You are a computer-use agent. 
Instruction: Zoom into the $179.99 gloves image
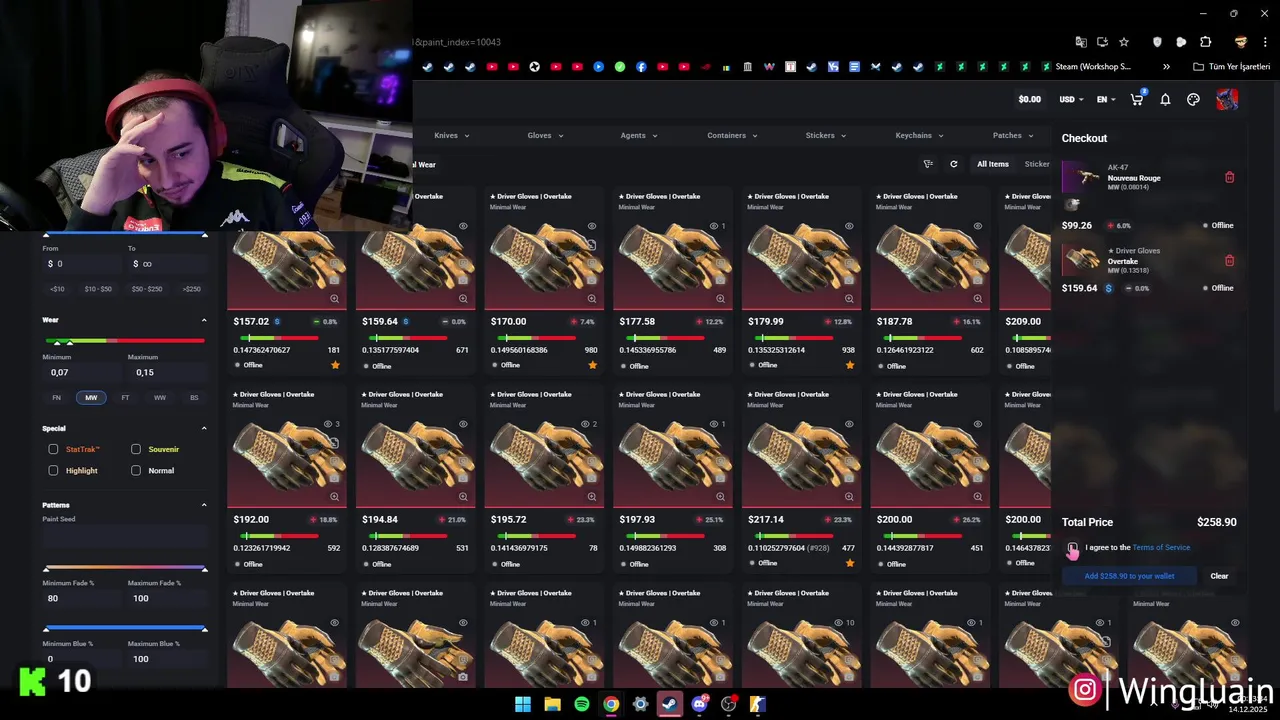pyautogui.click(x=849, y=298)
